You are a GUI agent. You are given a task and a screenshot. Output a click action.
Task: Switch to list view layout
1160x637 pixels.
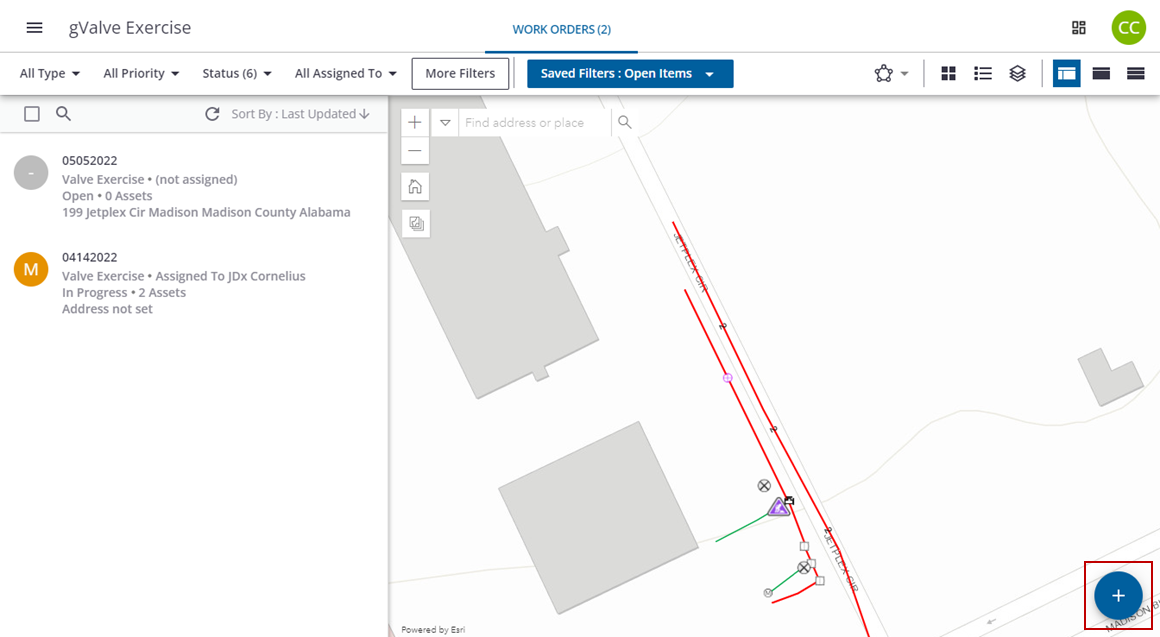click(983, 73)
